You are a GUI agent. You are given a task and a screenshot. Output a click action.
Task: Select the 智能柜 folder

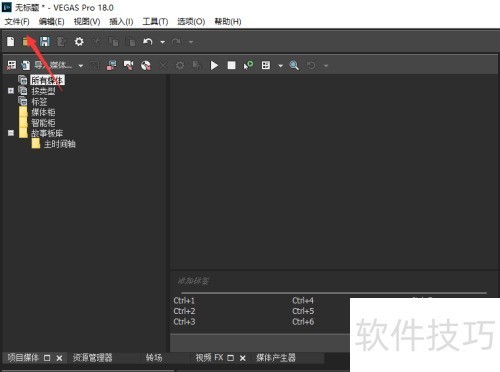43,123
